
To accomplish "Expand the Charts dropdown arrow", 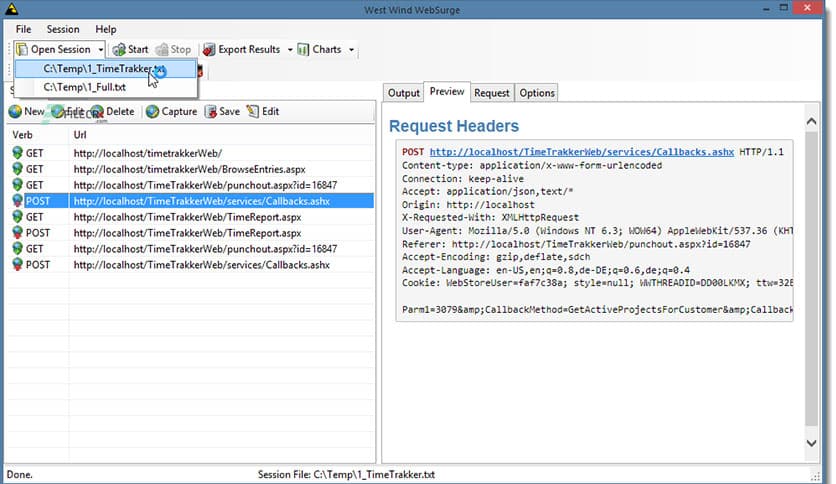I will tap(351, 50).
